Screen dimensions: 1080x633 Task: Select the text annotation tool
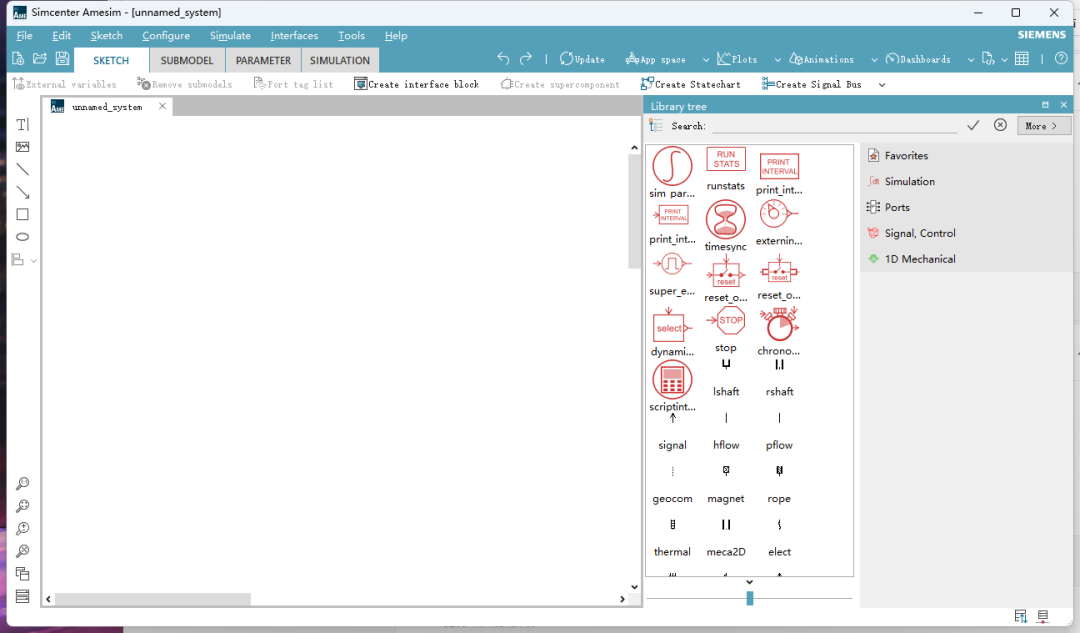23,125
